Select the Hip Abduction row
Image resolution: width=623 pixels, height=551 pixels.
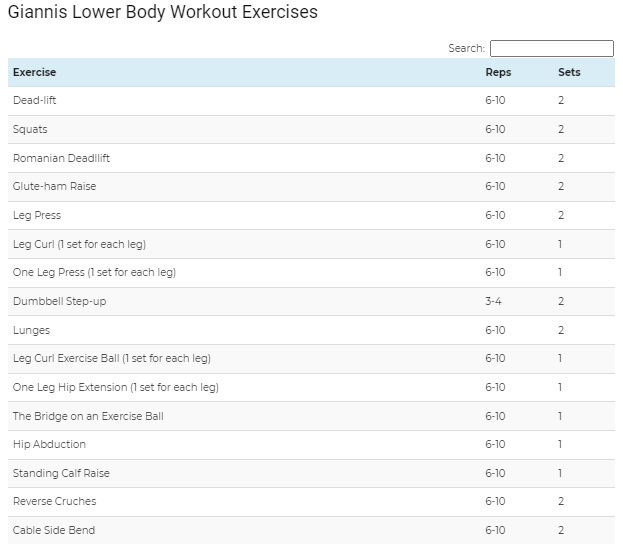tap(311, 445)
